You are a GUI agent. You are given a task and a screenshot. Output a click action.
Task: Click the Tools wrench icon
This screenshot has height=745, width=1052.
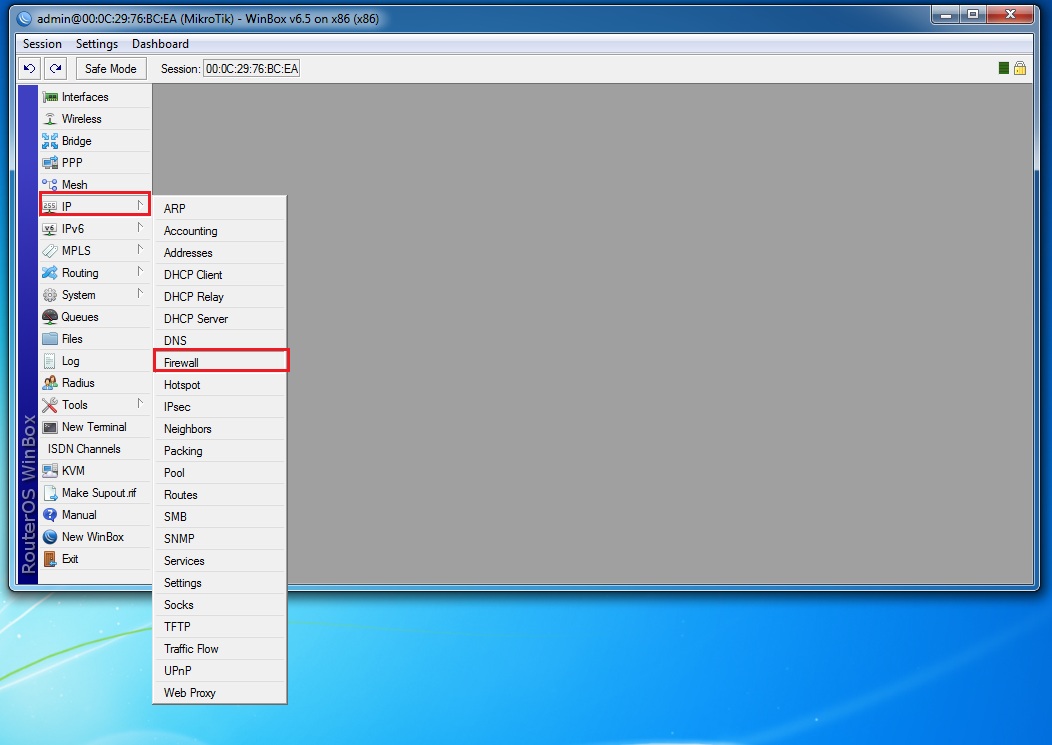click(x=50, y=405)
